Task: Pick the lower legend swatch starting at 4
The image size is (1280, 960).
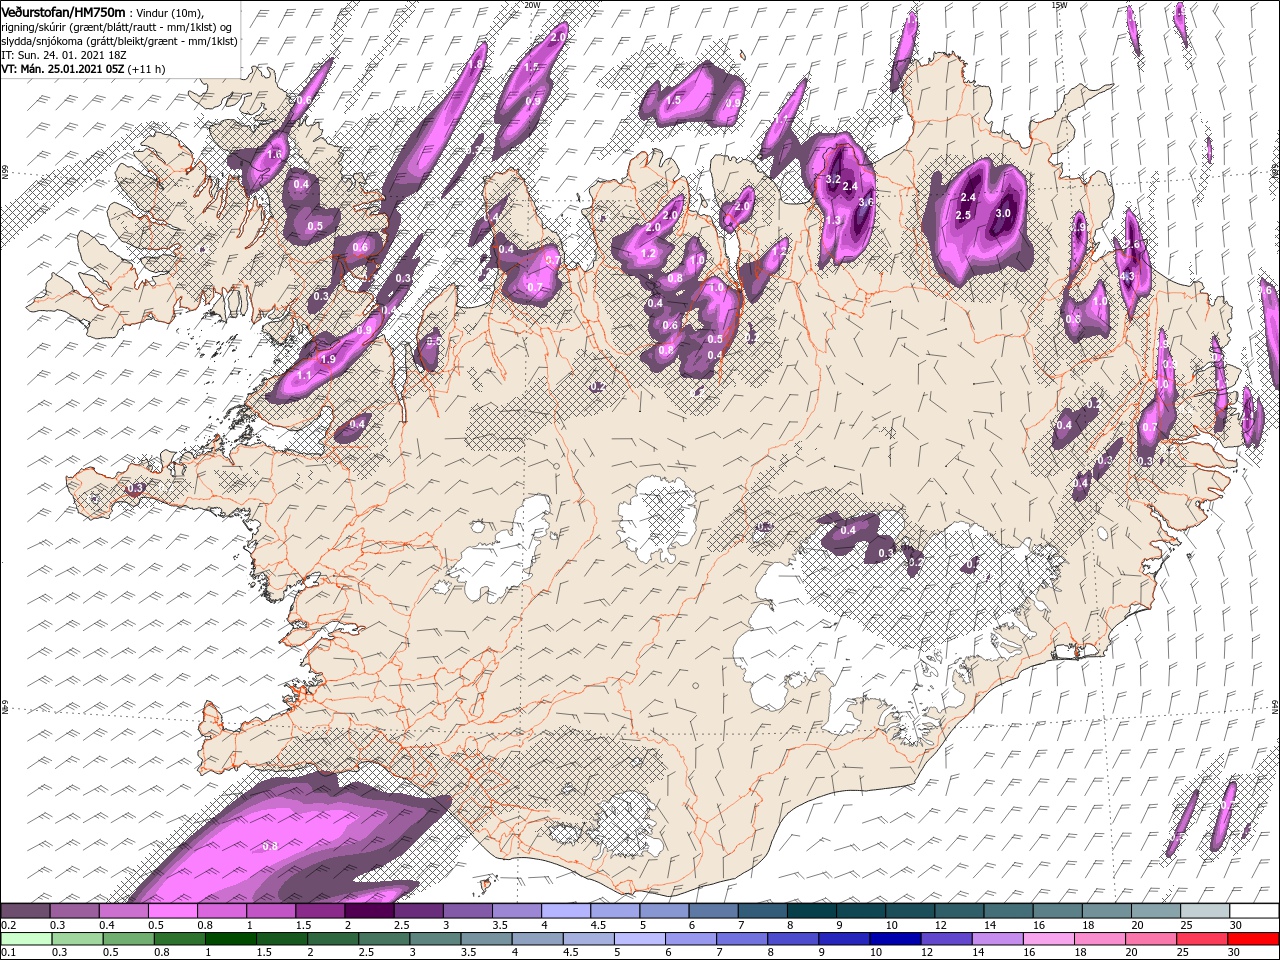Action: tap(538, 939)
